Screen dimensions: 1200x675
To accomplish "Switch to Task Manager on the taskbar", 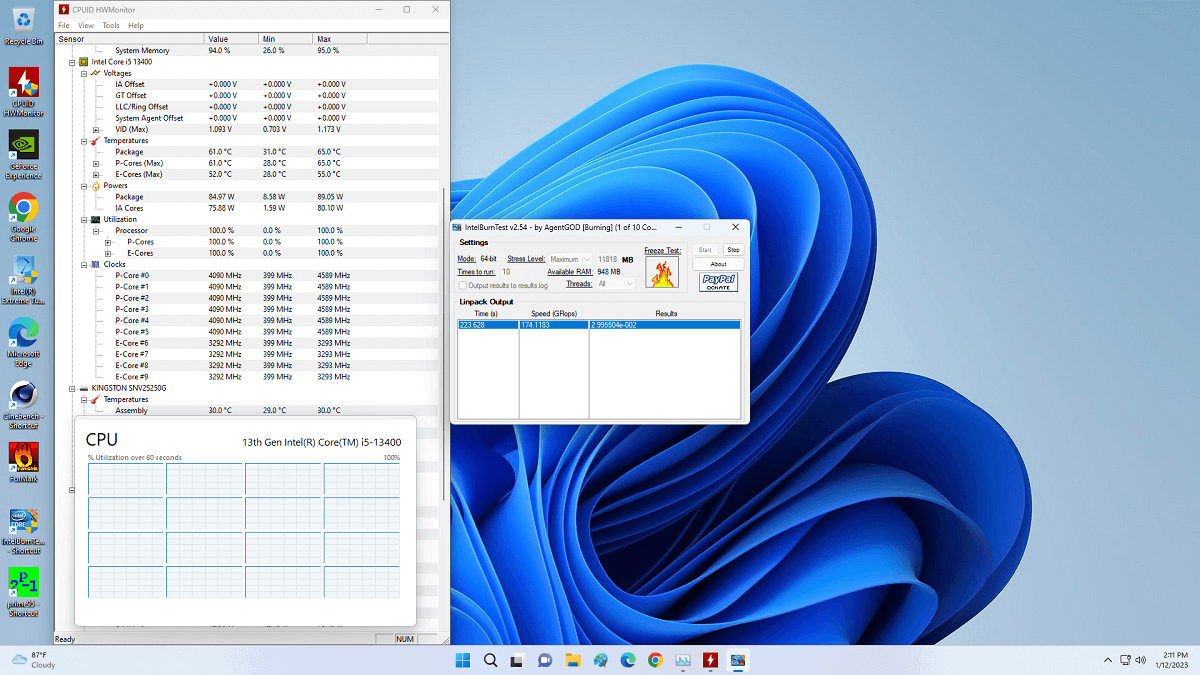I will (x=683, y=660).
